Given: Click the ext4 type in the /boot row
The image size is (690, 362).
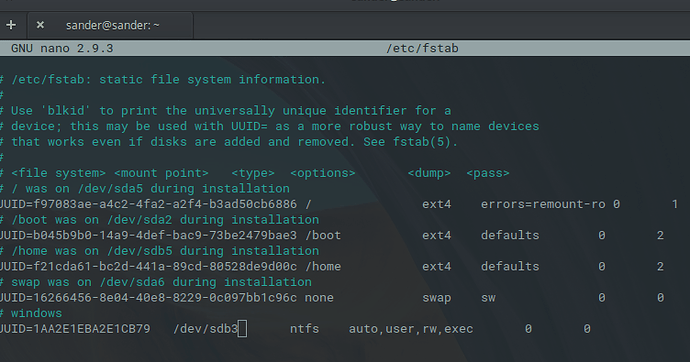Looking at the screenshot, I should click(x=437, y=235).
